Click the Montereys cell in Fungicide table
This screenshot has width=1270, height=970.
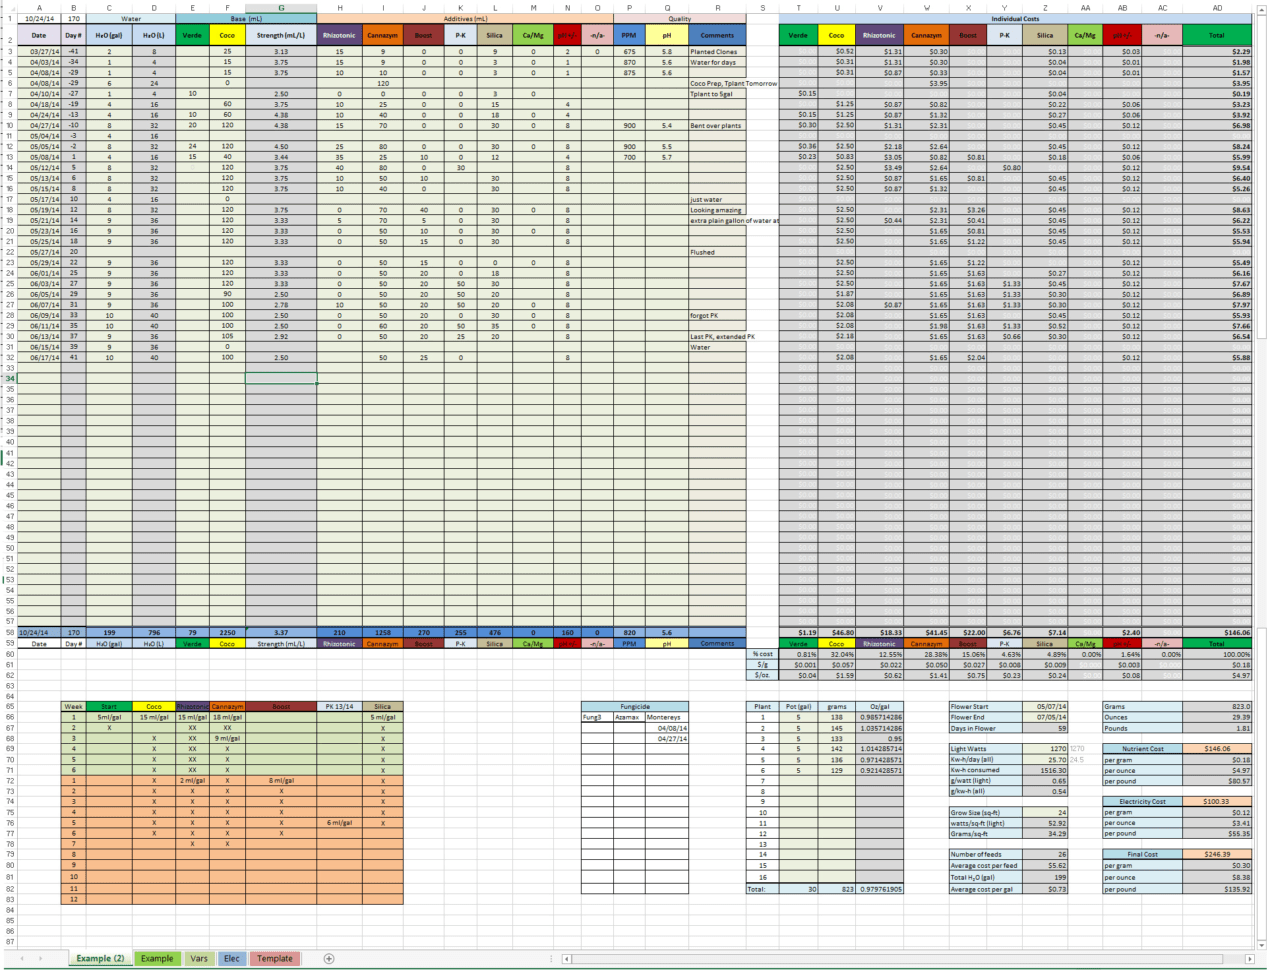point(666,717)
